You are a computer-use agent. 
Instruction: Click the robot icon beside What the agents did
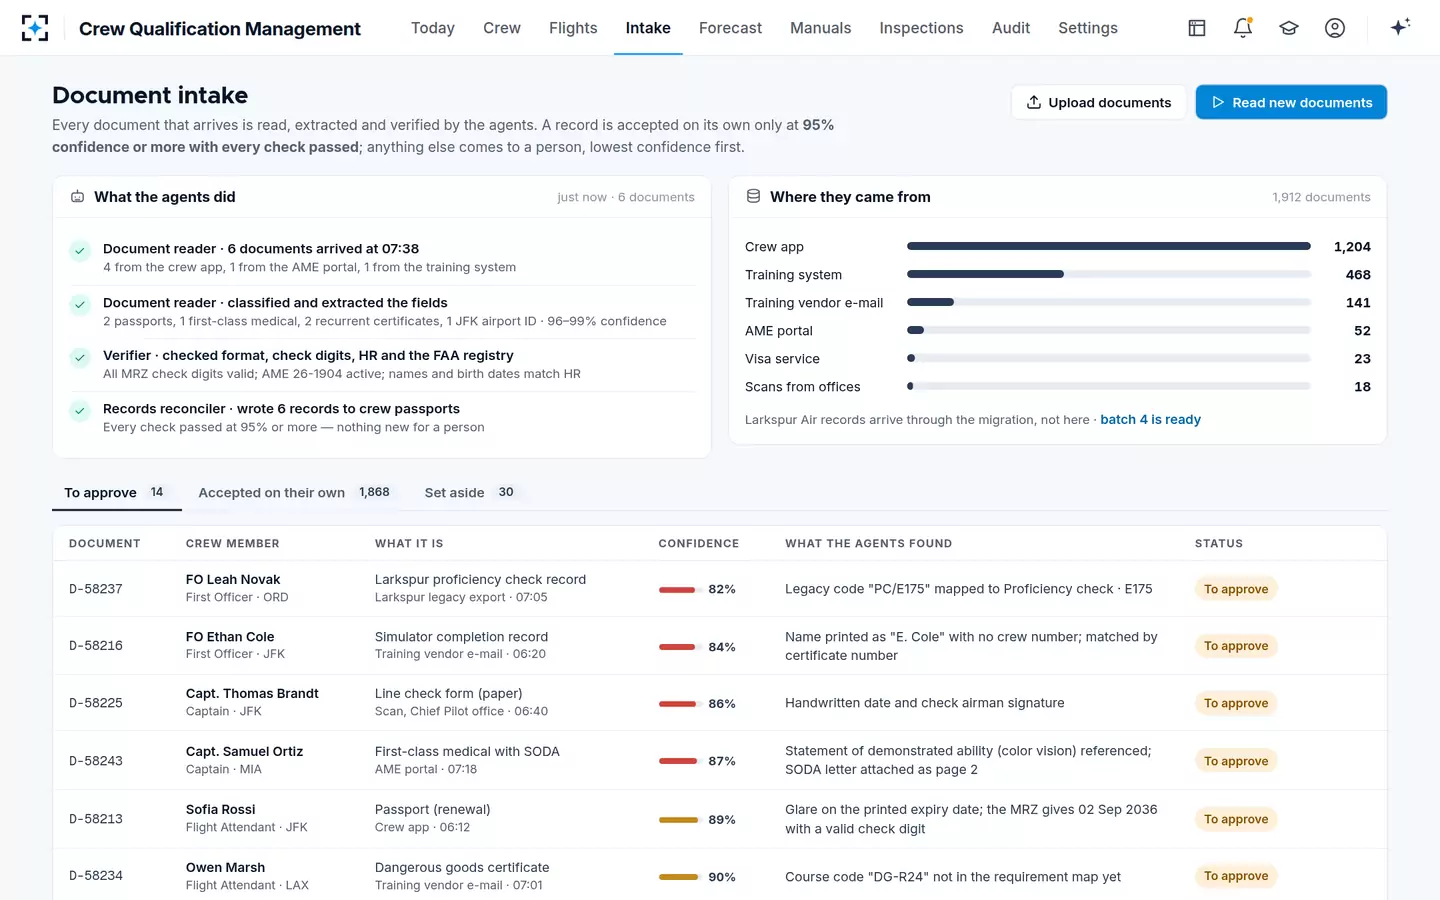pos(77,197)
